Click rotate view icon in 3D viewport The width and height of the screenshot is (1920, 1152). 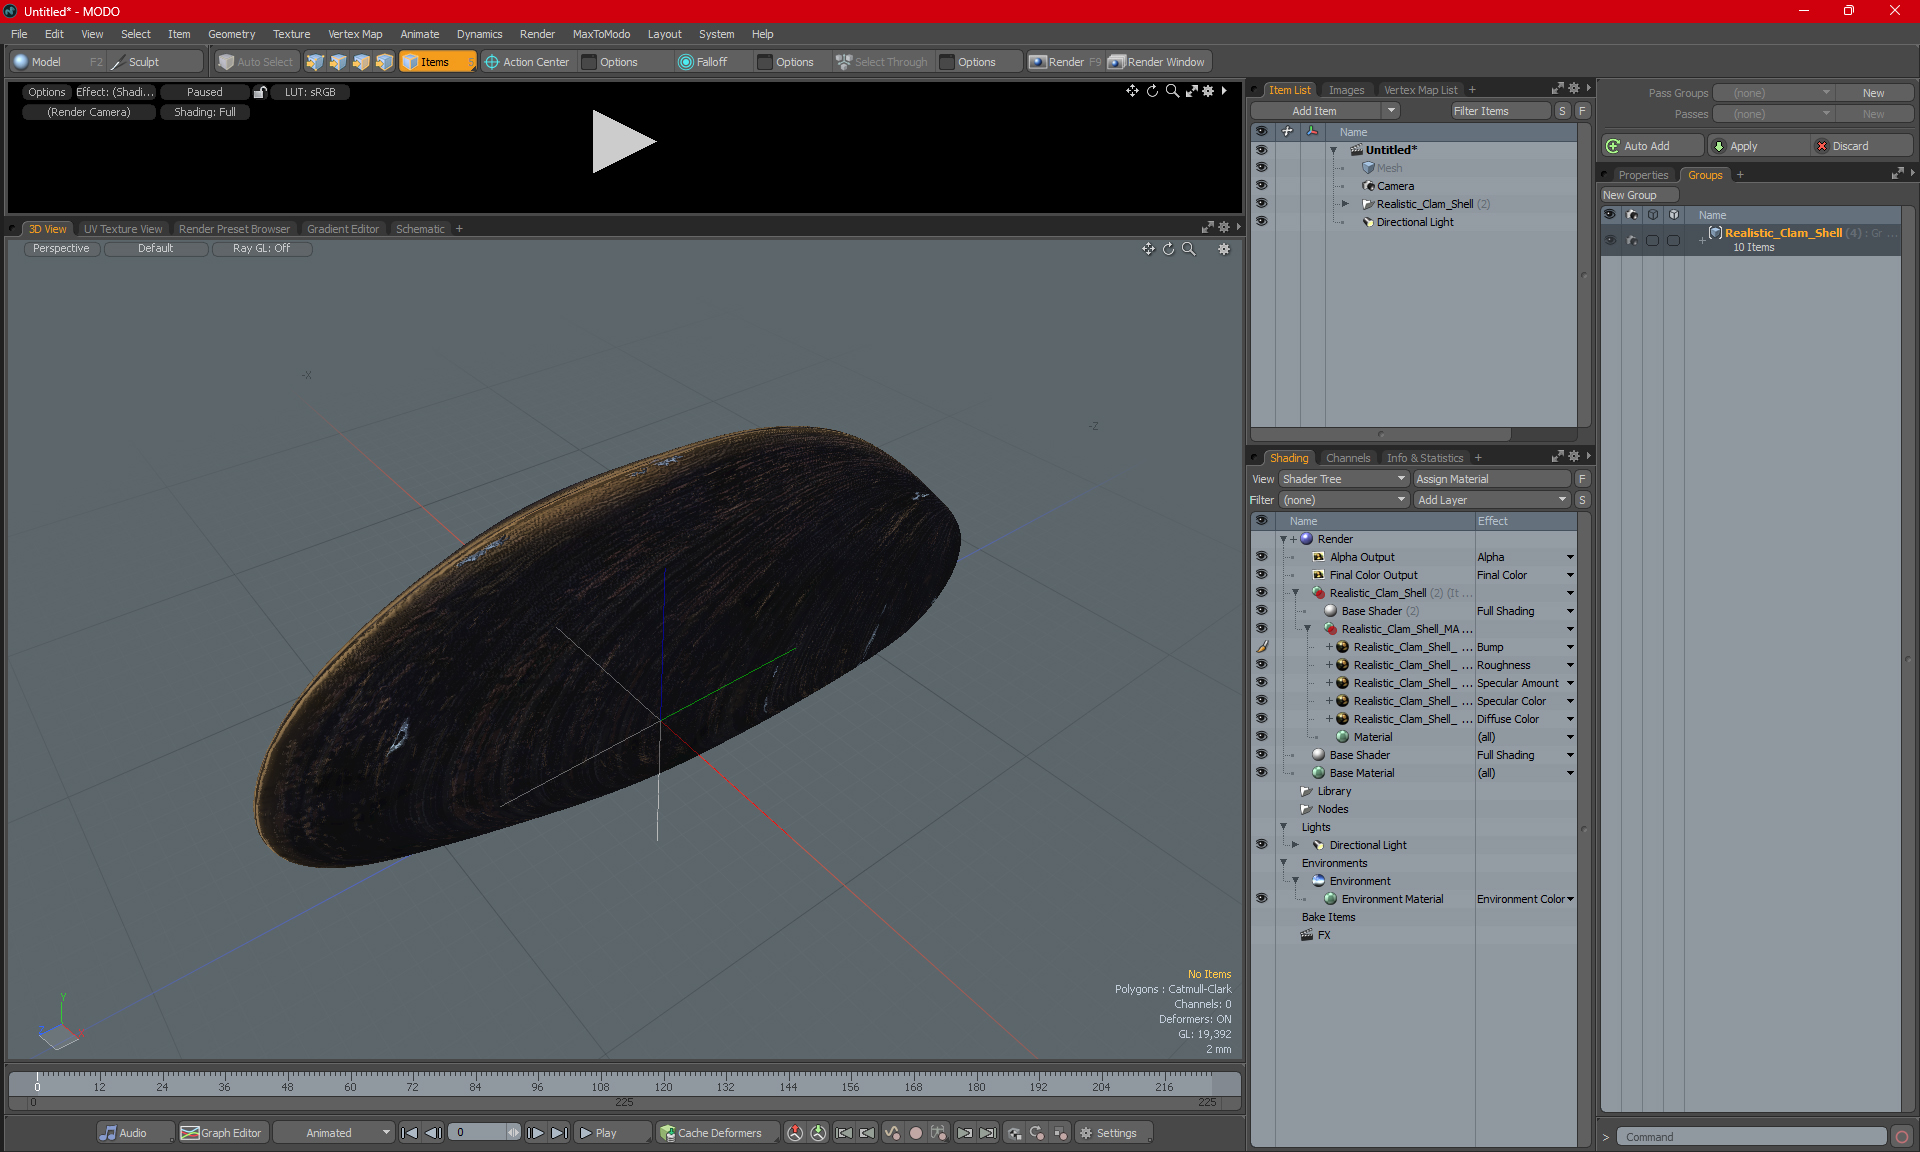(x=1168, y=249)
